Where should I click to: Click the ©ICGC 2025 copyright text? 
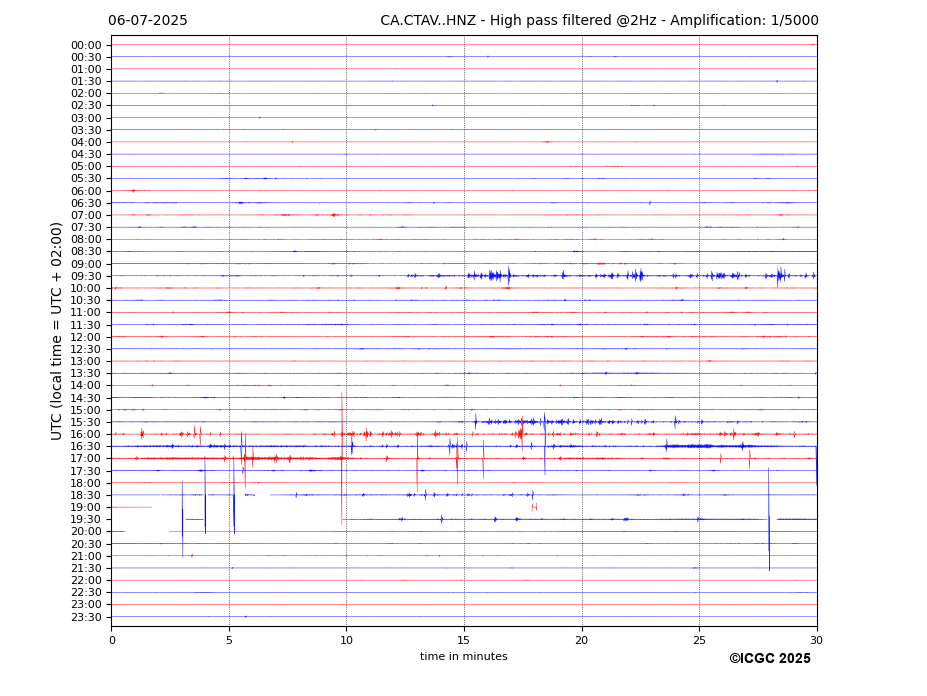pos(770,659)
